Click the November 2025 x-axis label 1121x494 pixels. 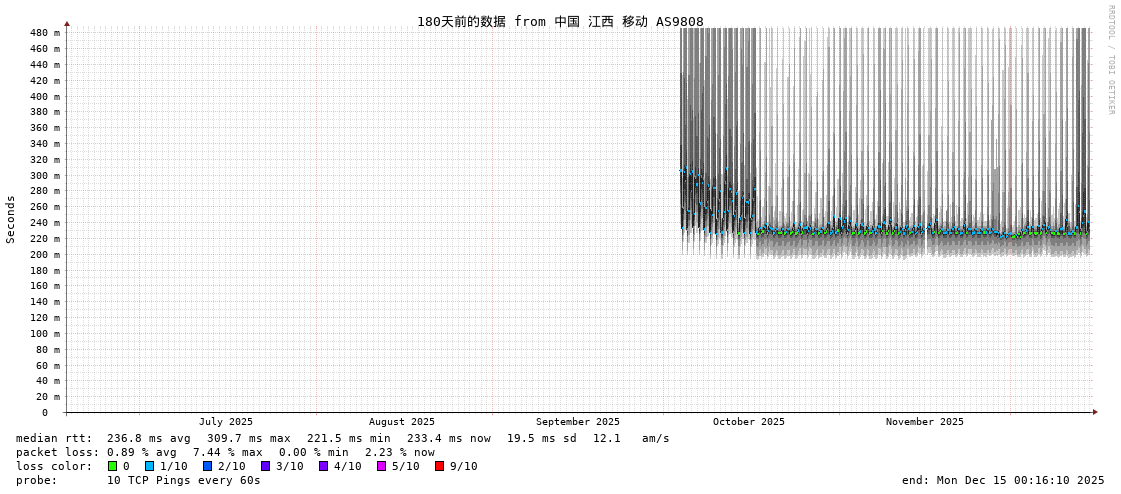(x=924, y=422)
